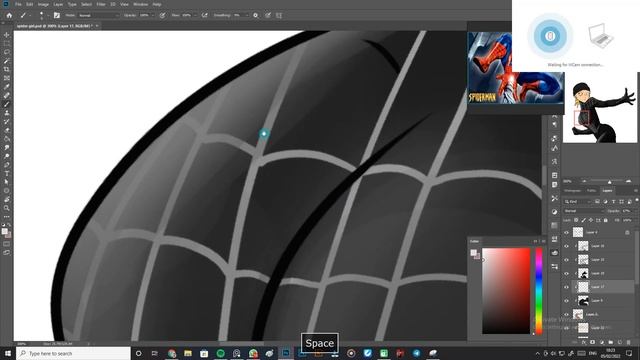Screen dimensions: 640x360
Task: Delete layer with trash icon
Action: 629,342
